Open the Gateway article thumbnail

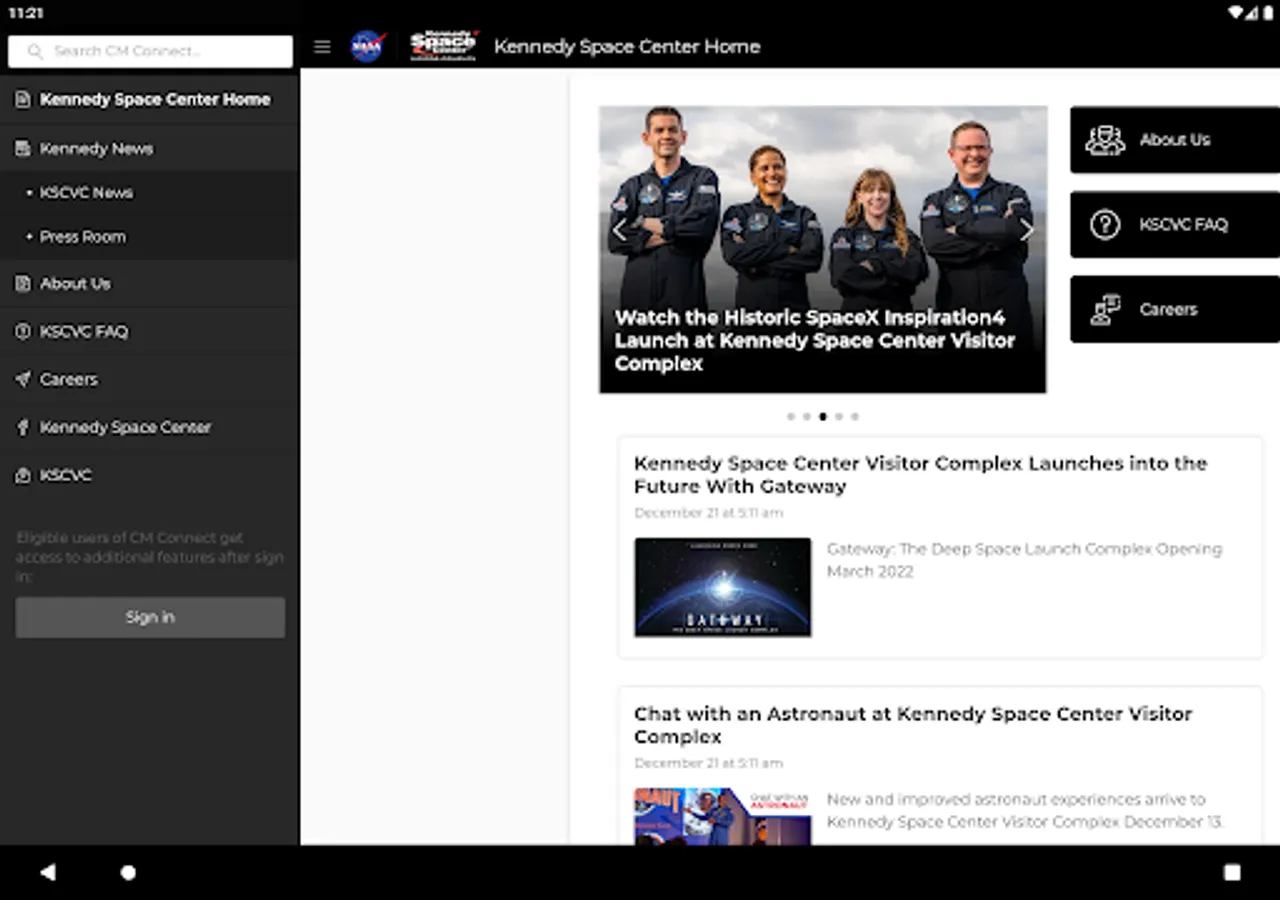pyautogui.click(x=722, y=587)
